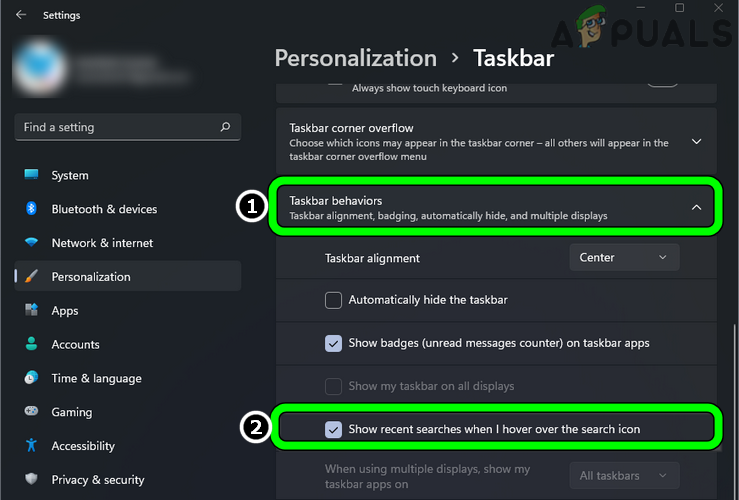Click the Gaming controller icon

[32, 412]
